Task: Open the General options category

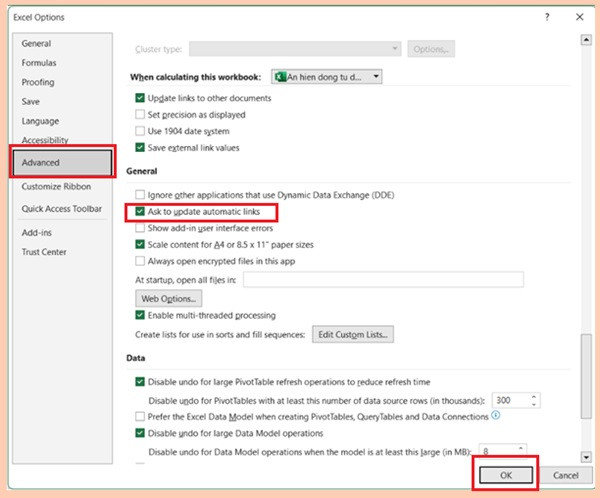Action: coord(36,44)
